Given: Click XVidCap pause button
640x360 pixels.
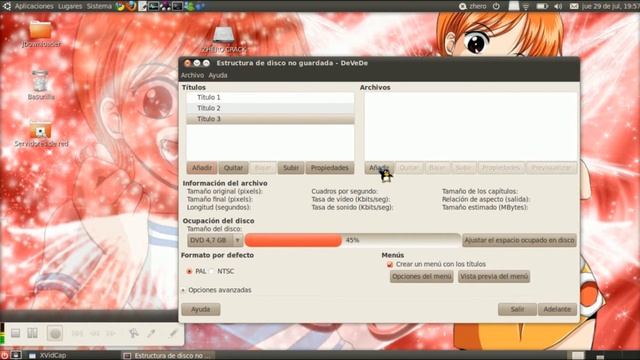Looking at the screenshot, I should [32, 333].
